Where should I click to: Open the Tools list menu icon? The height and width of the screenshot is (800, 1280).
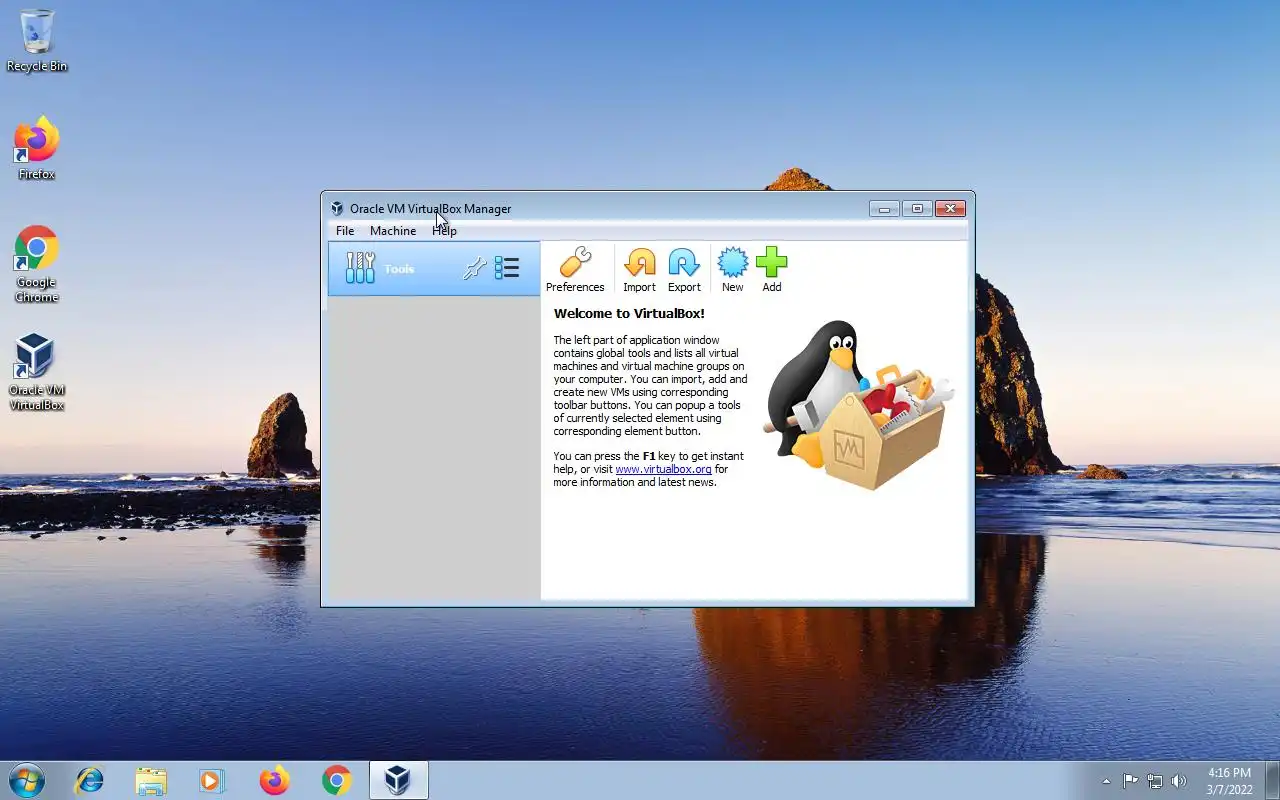[x=507, y=268]
